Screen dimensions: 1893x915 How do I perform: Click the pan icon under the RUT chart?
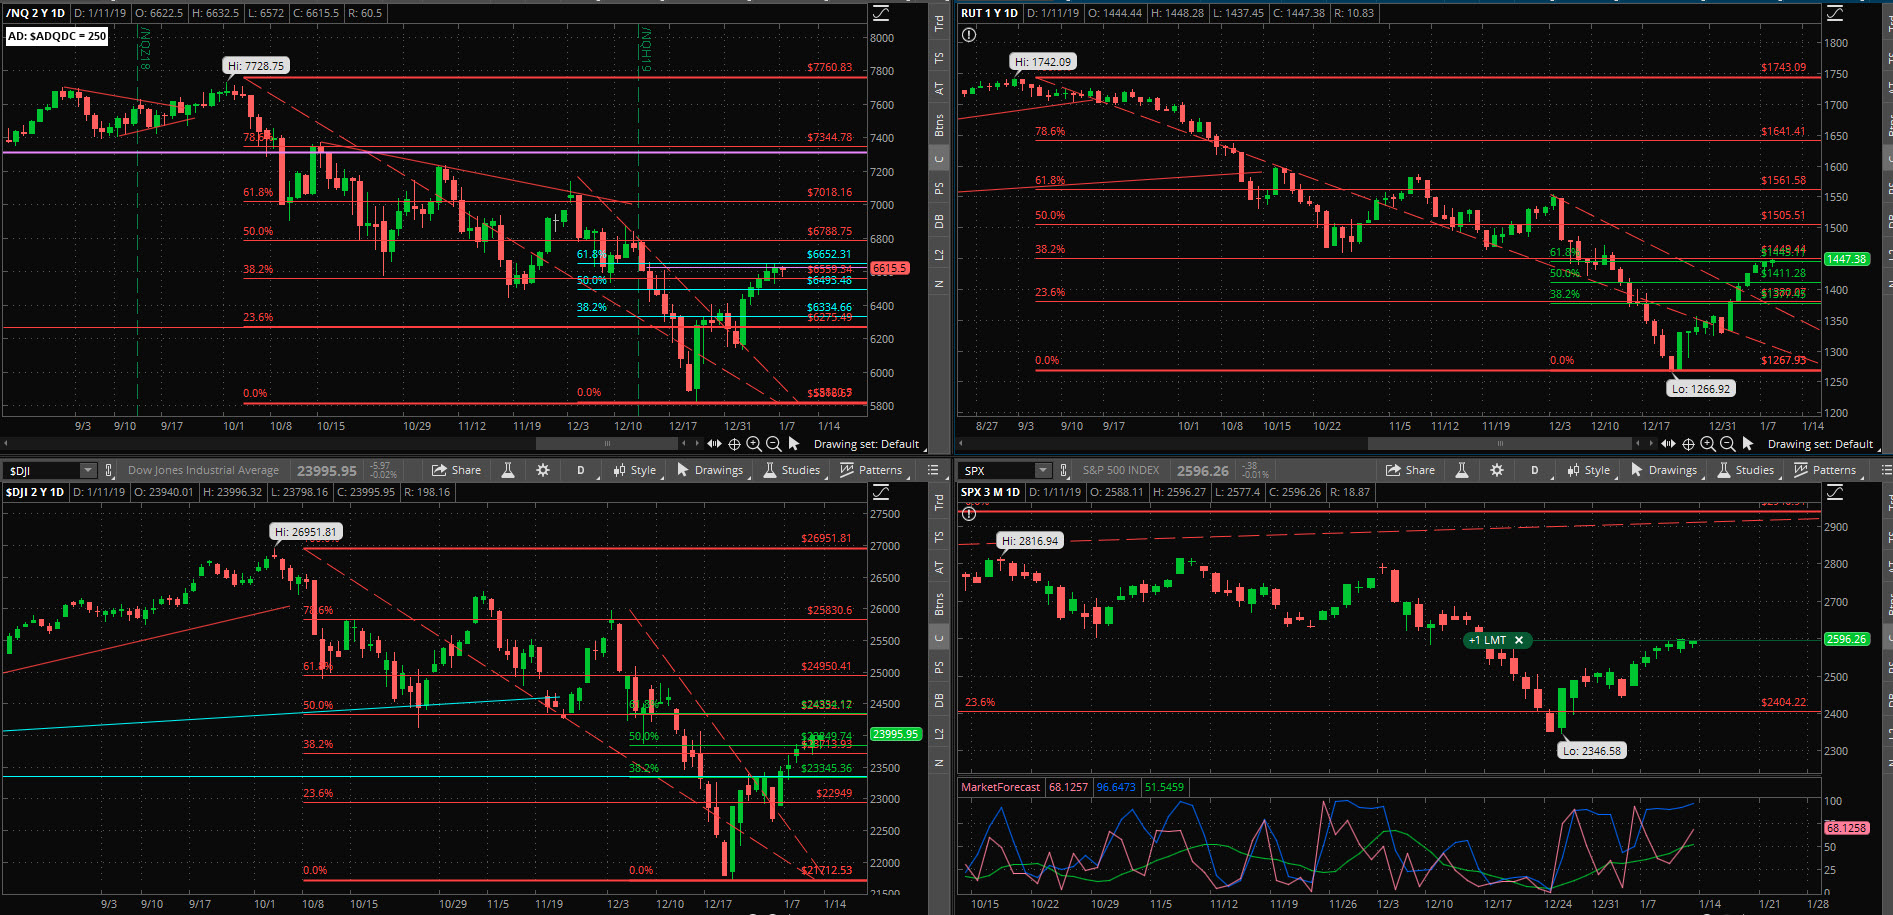pos(1668,443)
